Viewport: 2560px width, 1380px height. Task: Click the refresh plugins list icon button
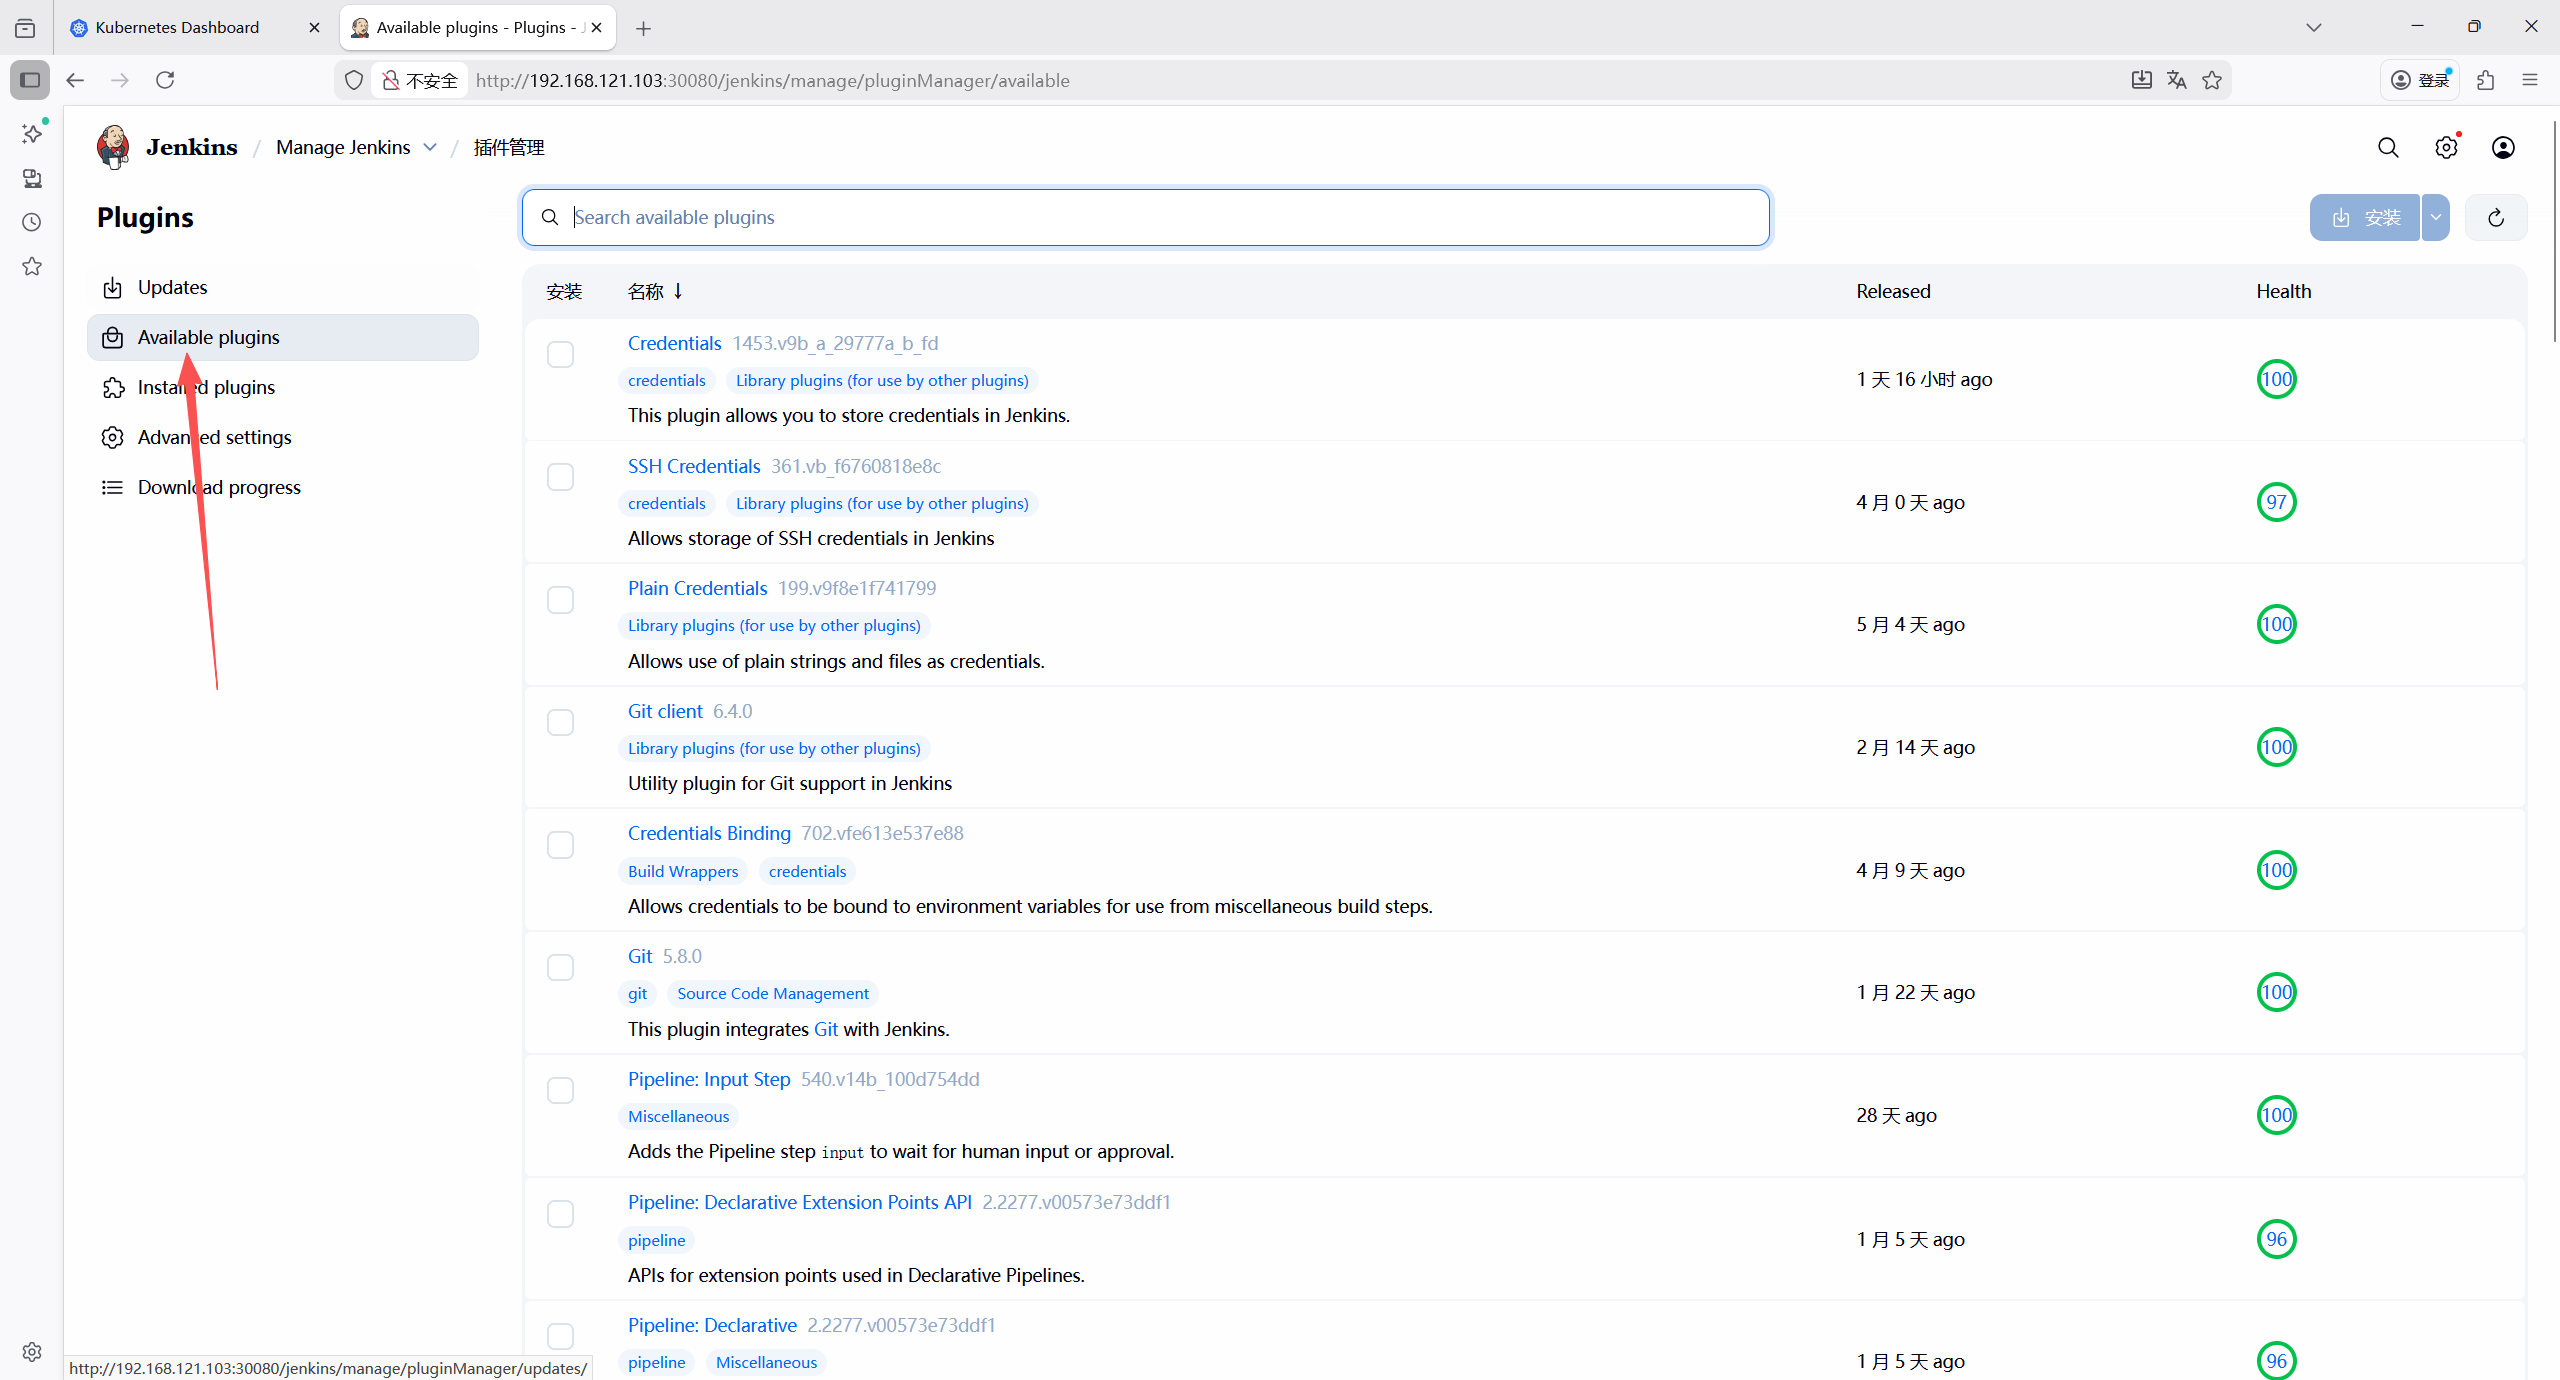[x=2496, y=218]
